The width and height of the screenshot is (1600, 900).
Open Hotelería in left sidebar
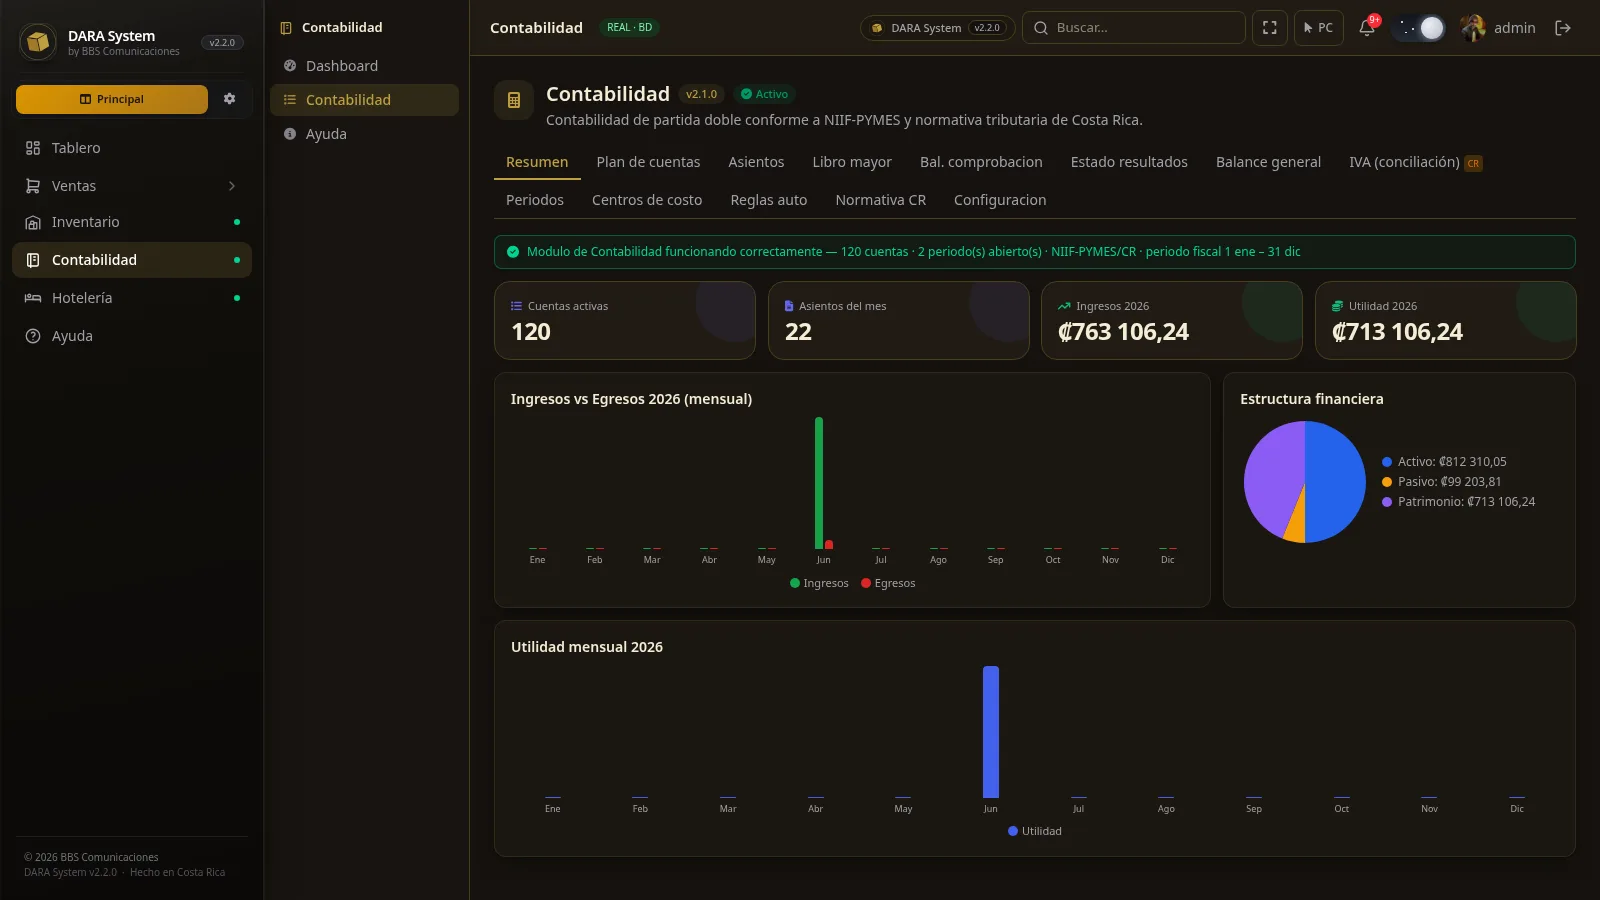pos(132,298)
